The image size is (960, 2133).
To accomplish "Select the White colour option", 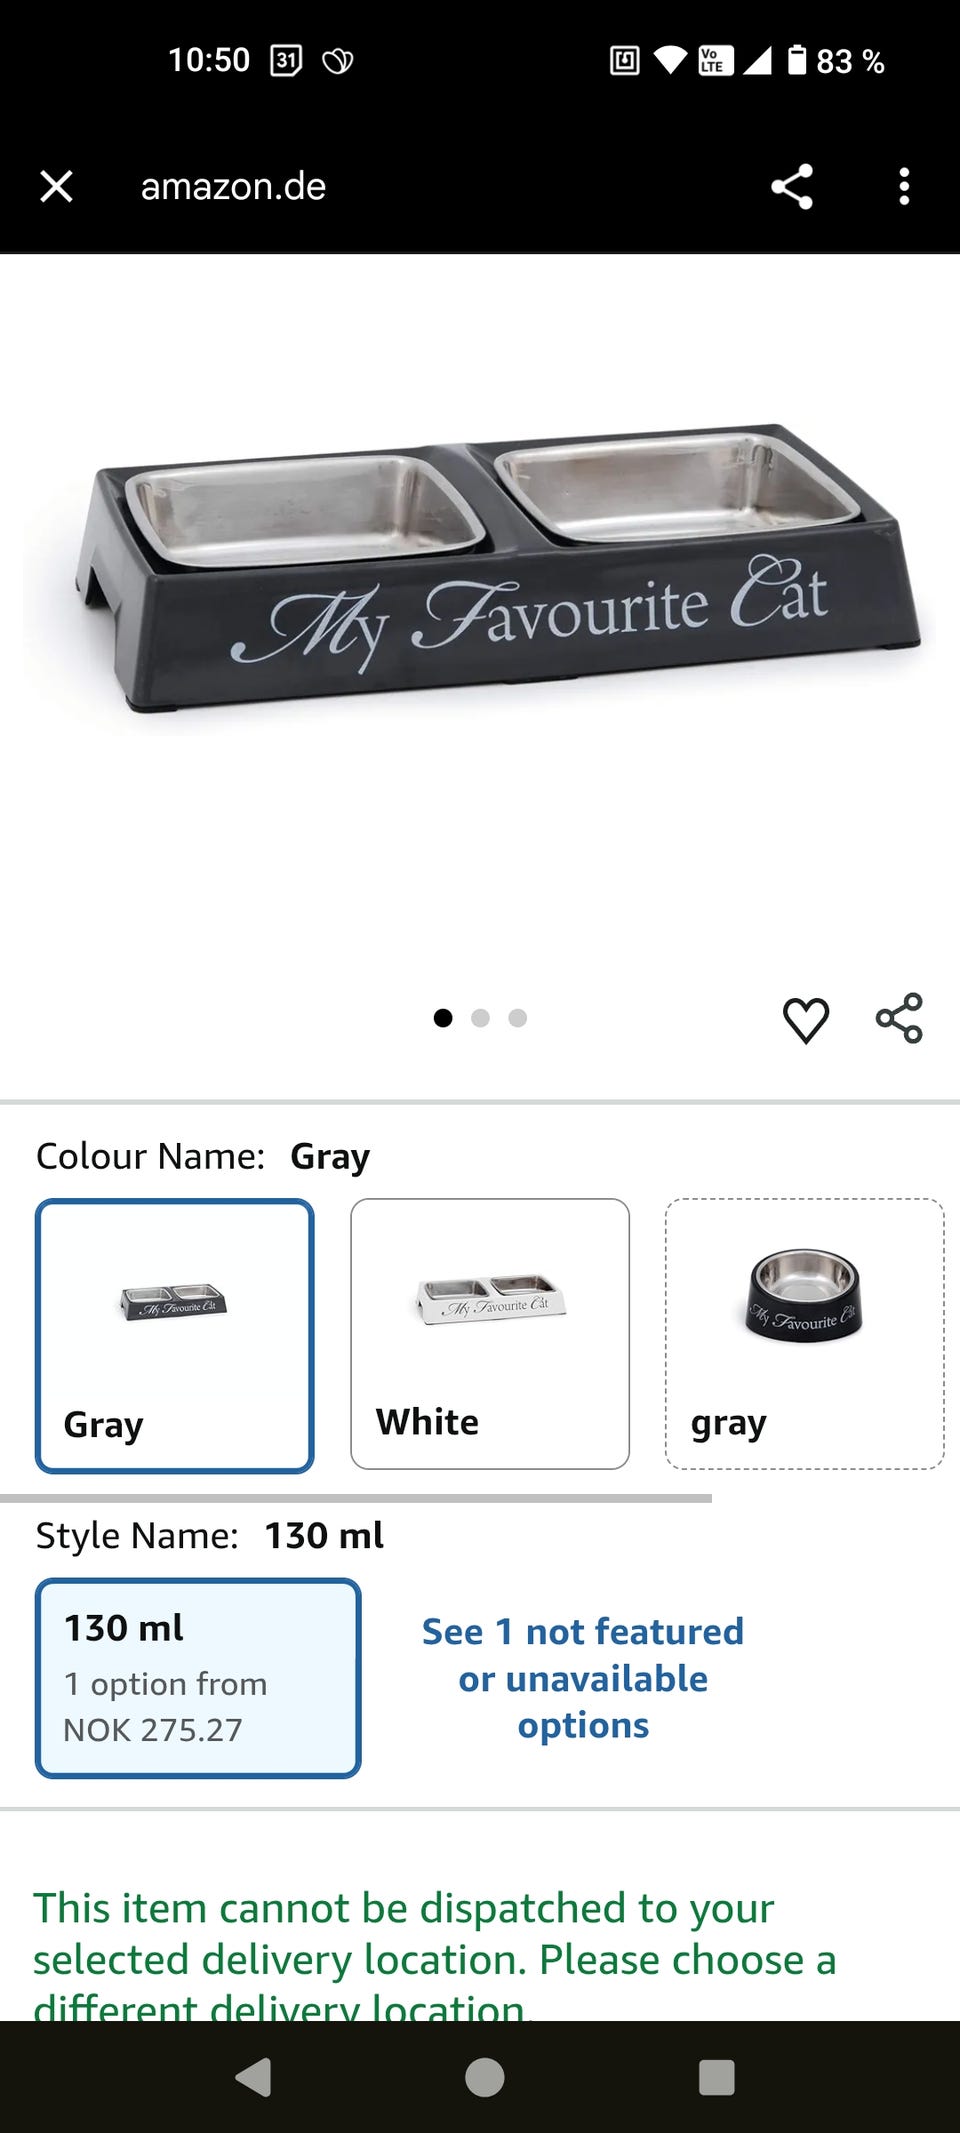I will pos(490,1334).
